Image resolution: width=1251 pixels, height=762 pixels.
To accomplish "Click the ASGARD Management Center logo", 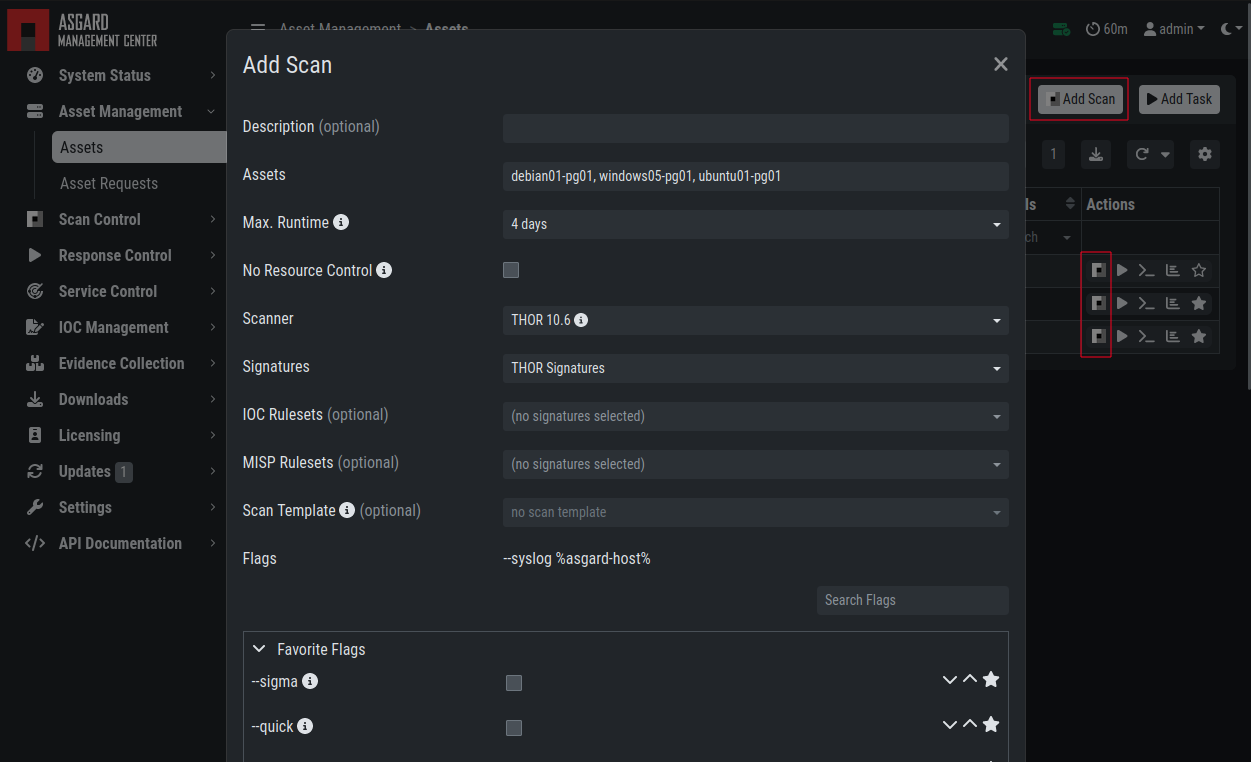I will pos(82,29).
